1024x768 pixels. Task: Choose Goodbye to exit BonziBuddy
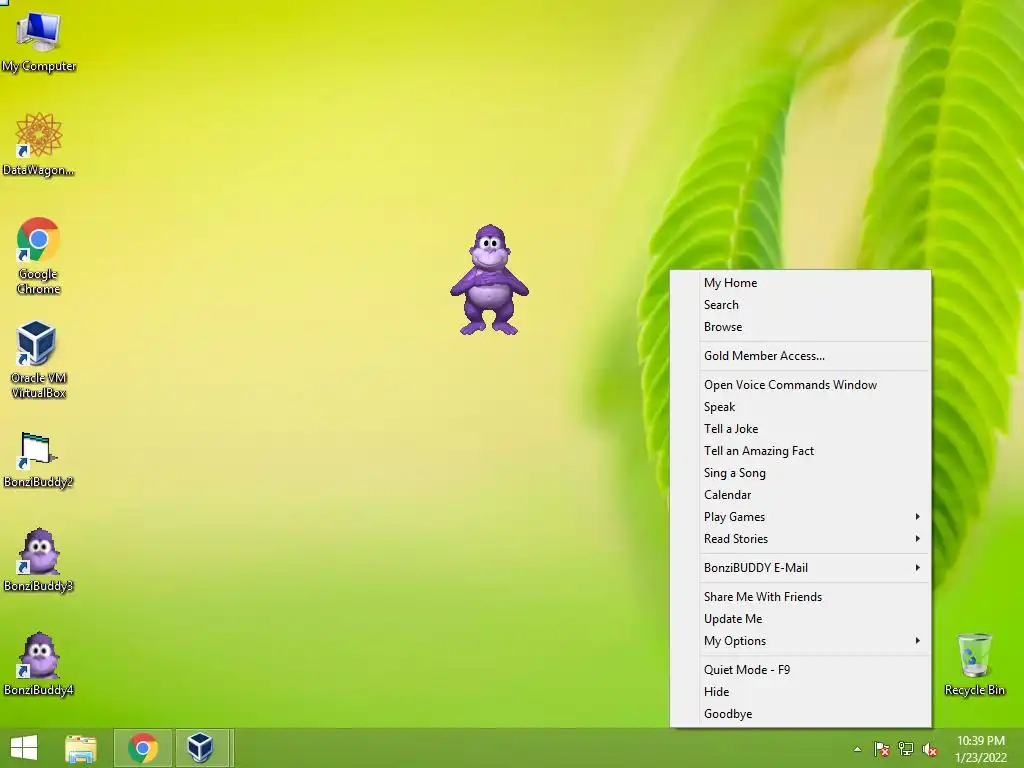coord(801,714)
